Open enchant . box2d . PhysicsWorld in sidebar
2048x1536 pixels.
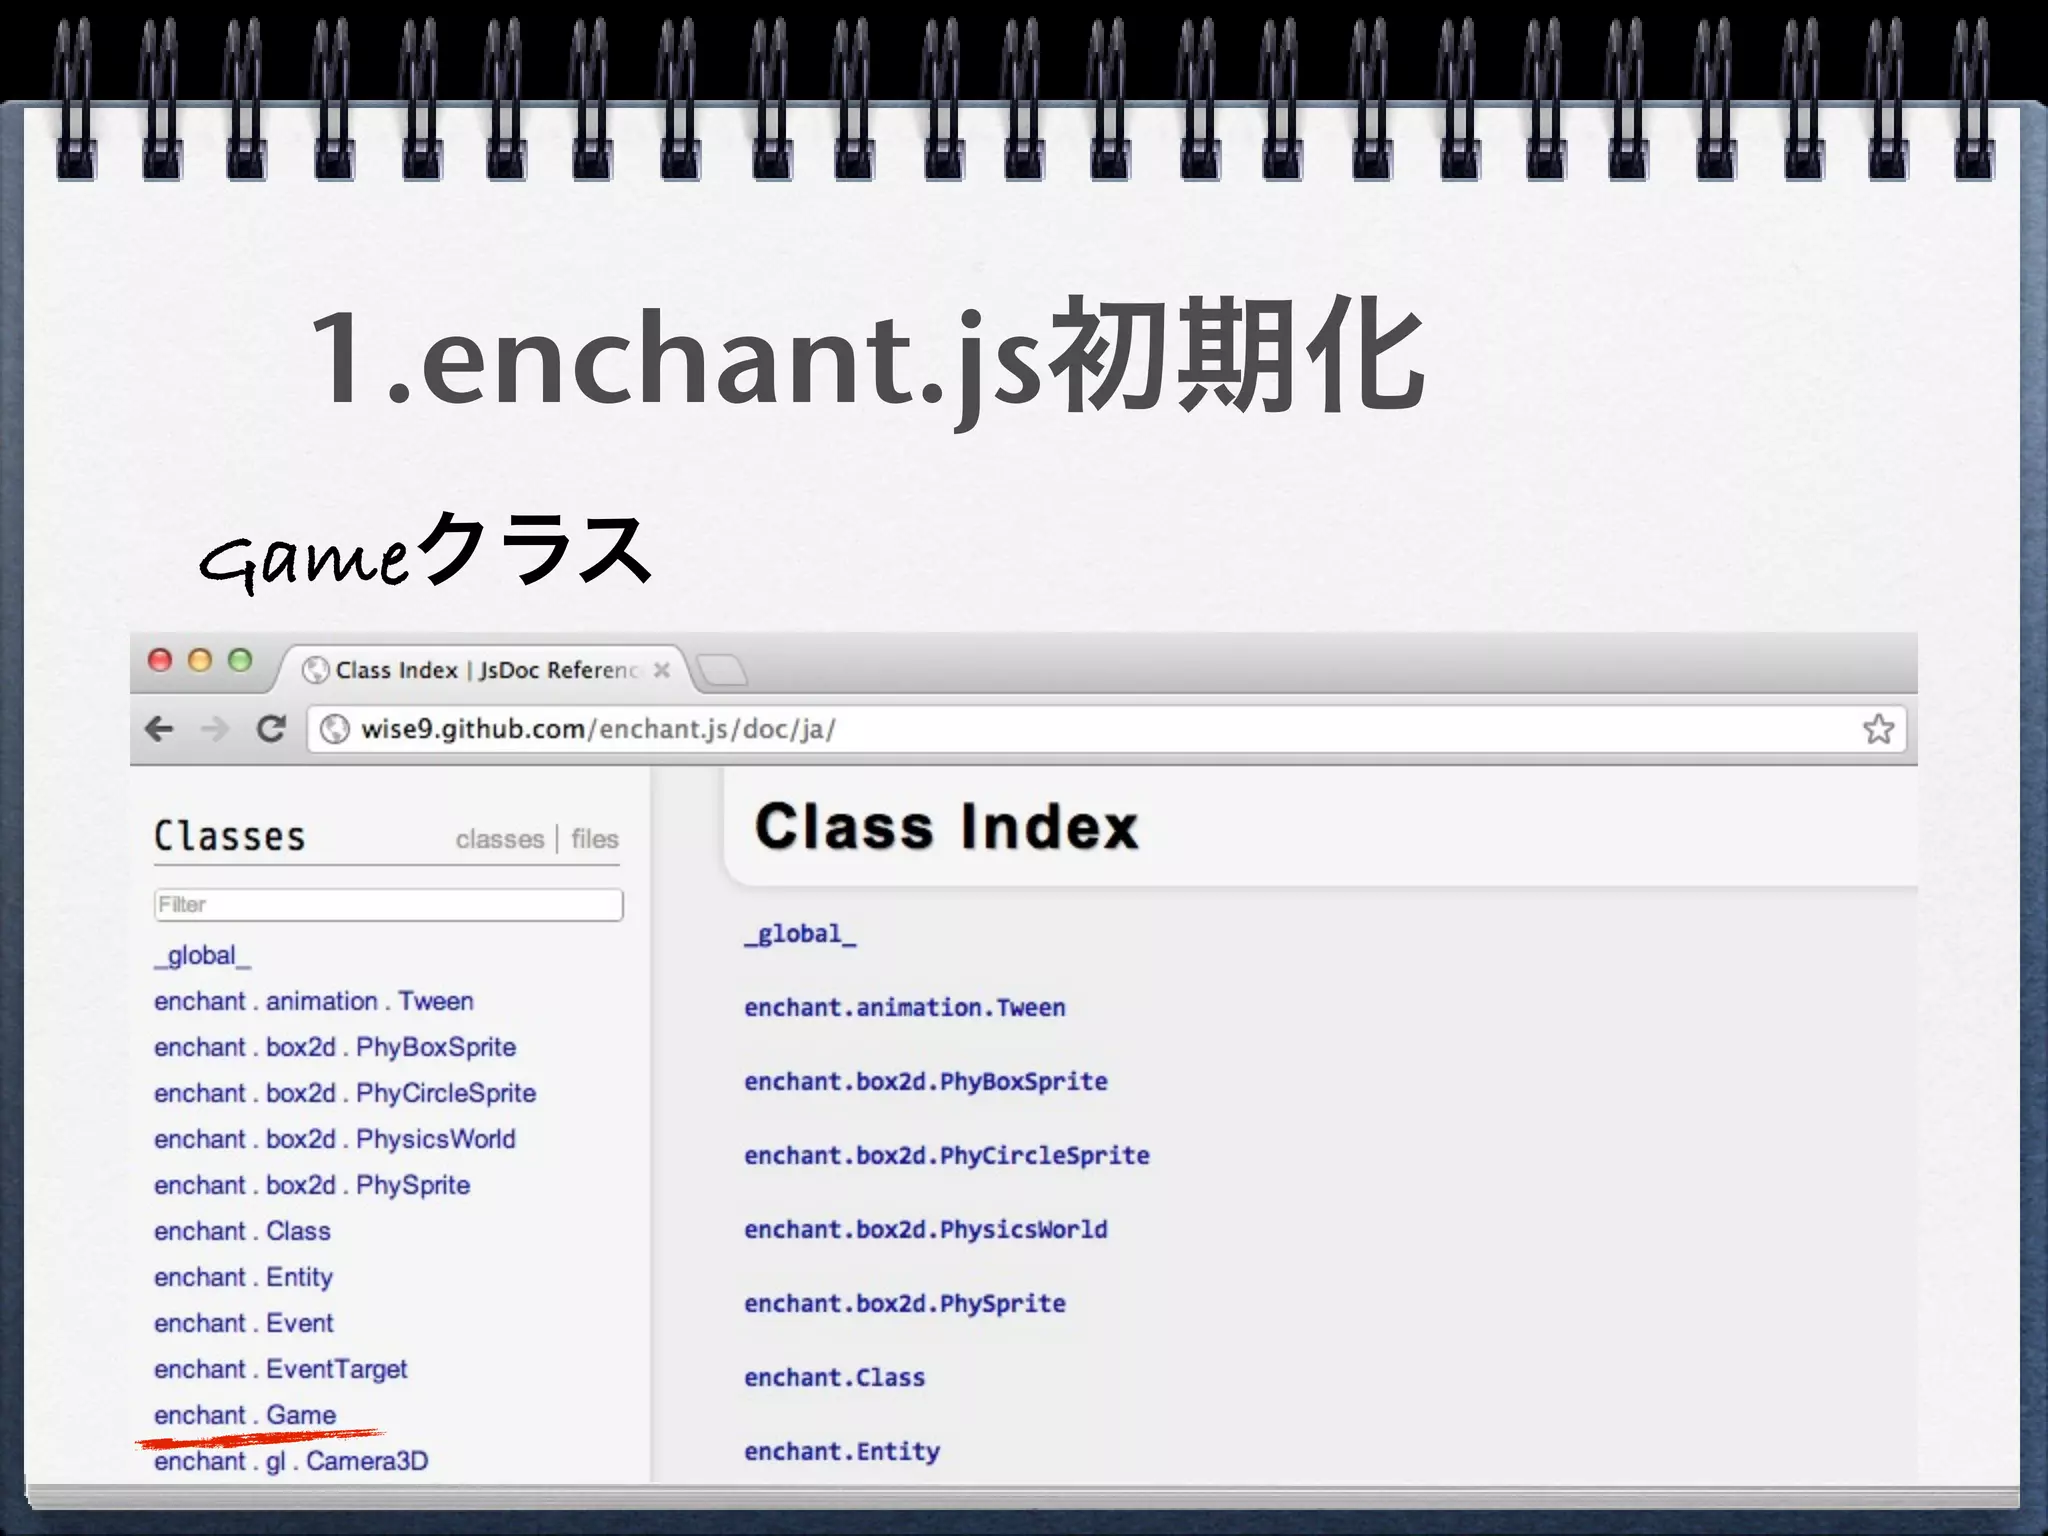[335, 1139]
